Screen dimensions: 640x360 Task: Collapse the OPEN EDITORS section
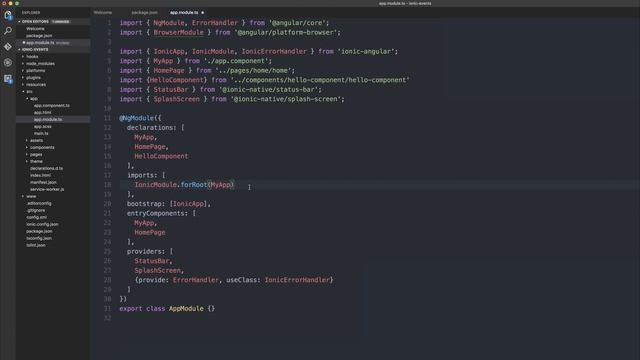pyautogui.click(x=35, y=22)
